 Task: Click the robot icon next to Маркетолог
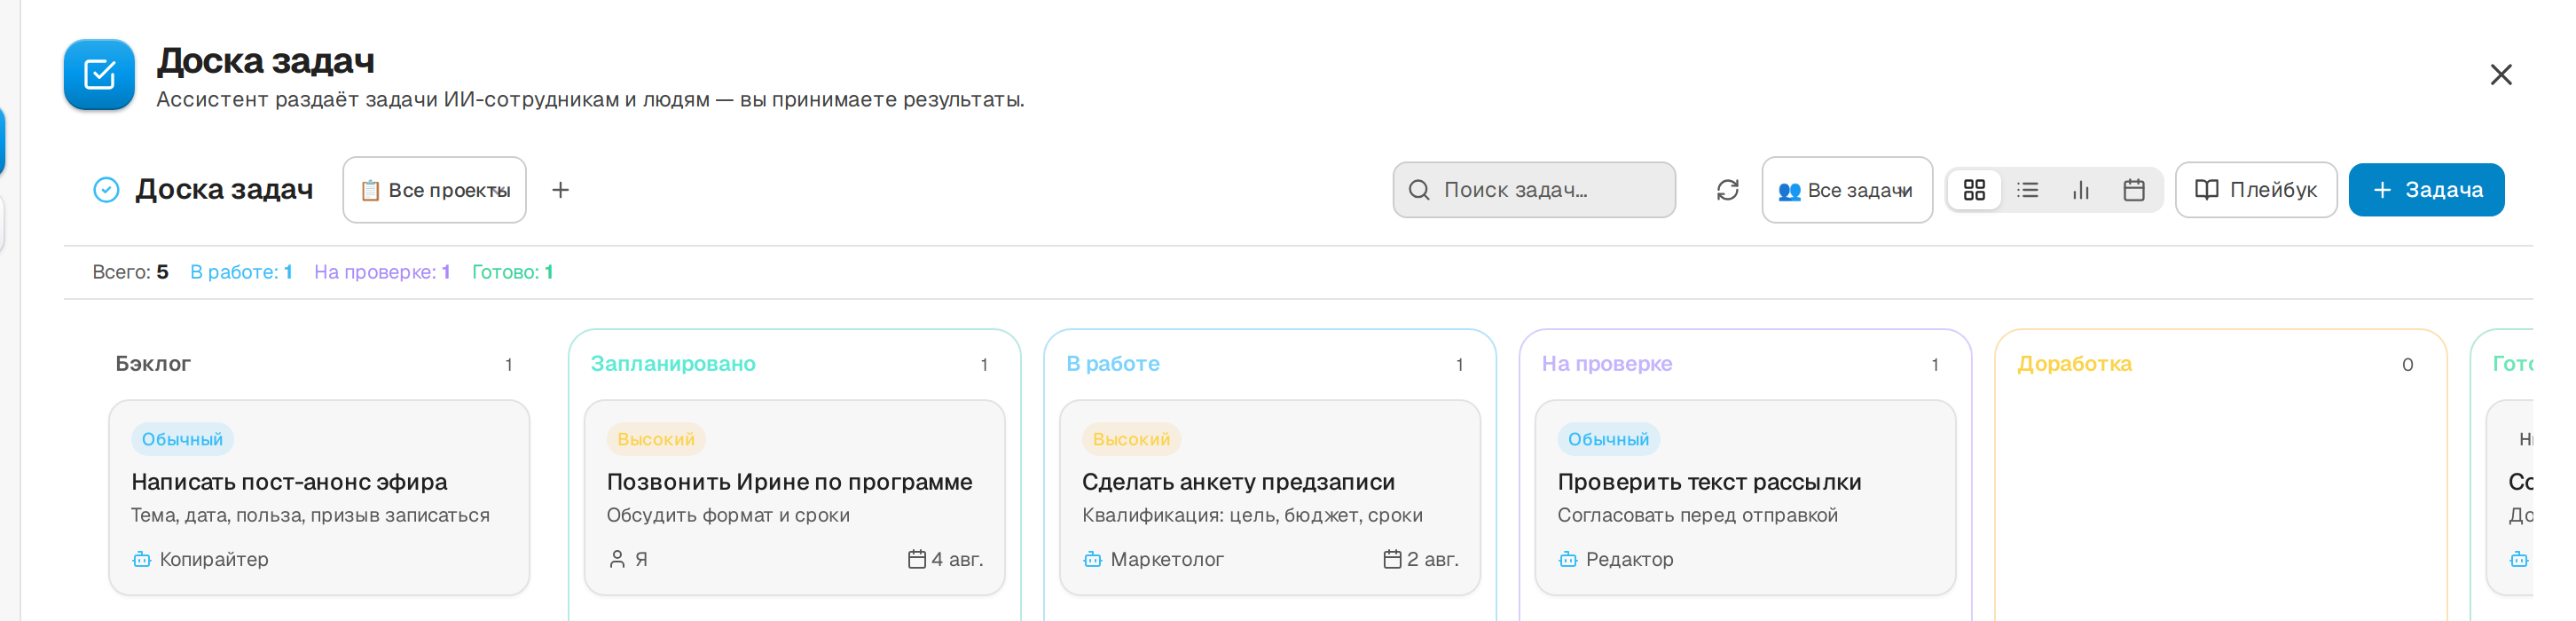click(1093, 560)
